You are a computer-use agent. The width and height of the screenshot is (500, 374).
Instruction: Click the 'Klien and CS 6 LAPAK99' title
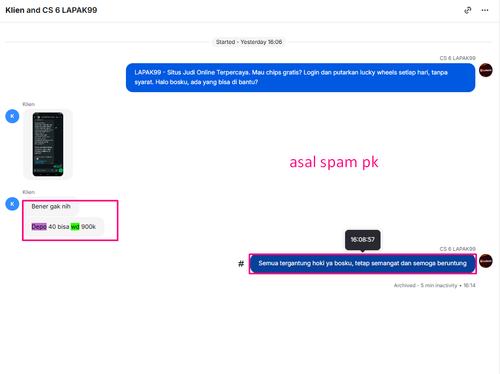coord(51,10)
